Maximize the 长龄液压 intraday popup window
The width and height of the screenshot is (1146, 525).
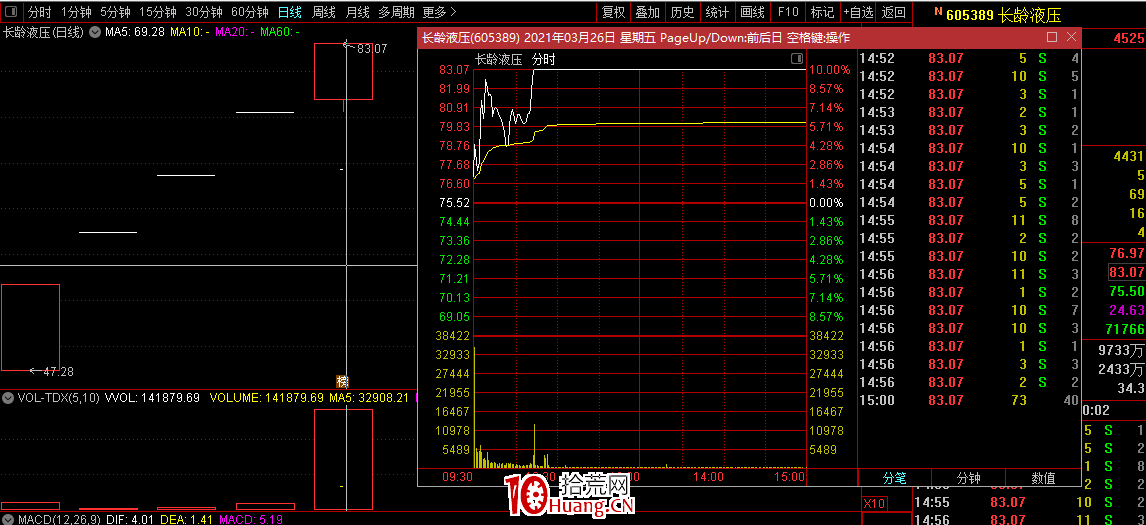click(x=1052, y=37)
